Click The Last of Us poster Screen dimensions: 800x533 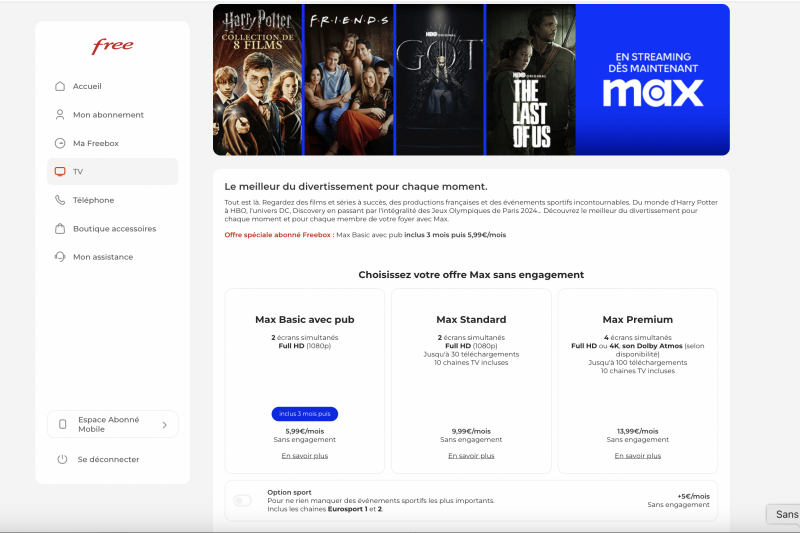pyautogui.click(x=530, y=80)
